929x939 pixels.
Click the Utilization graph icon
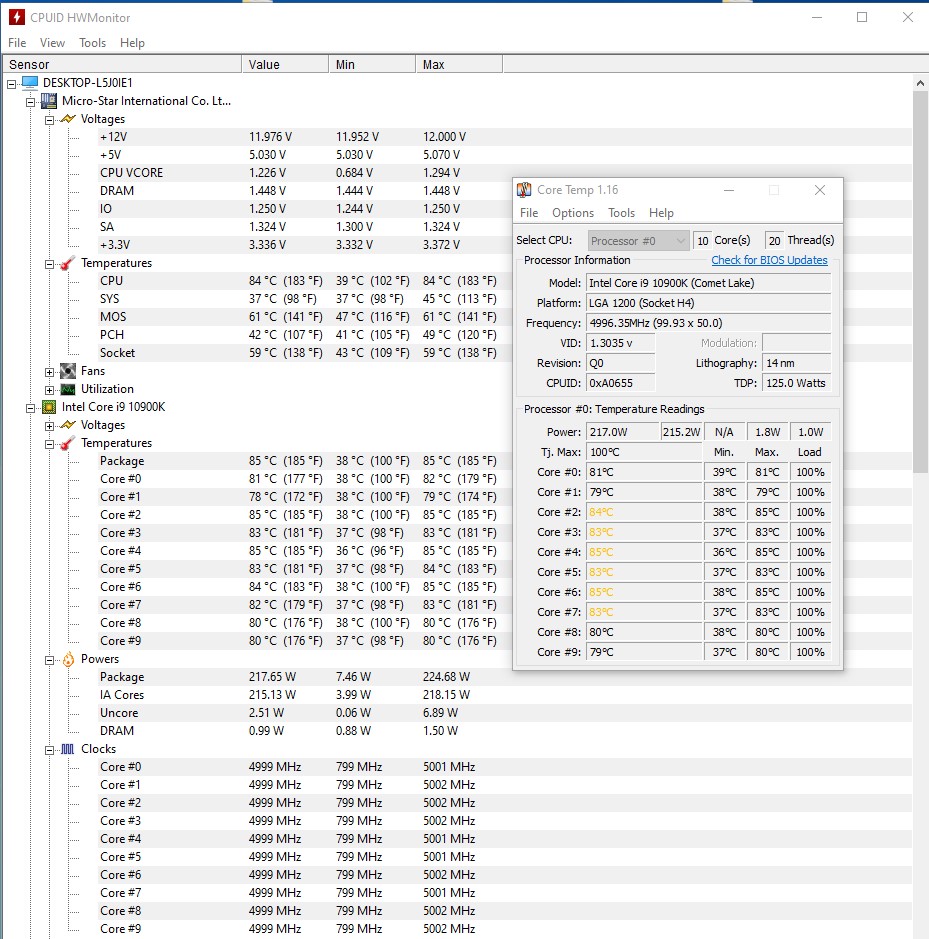(68, 389)
